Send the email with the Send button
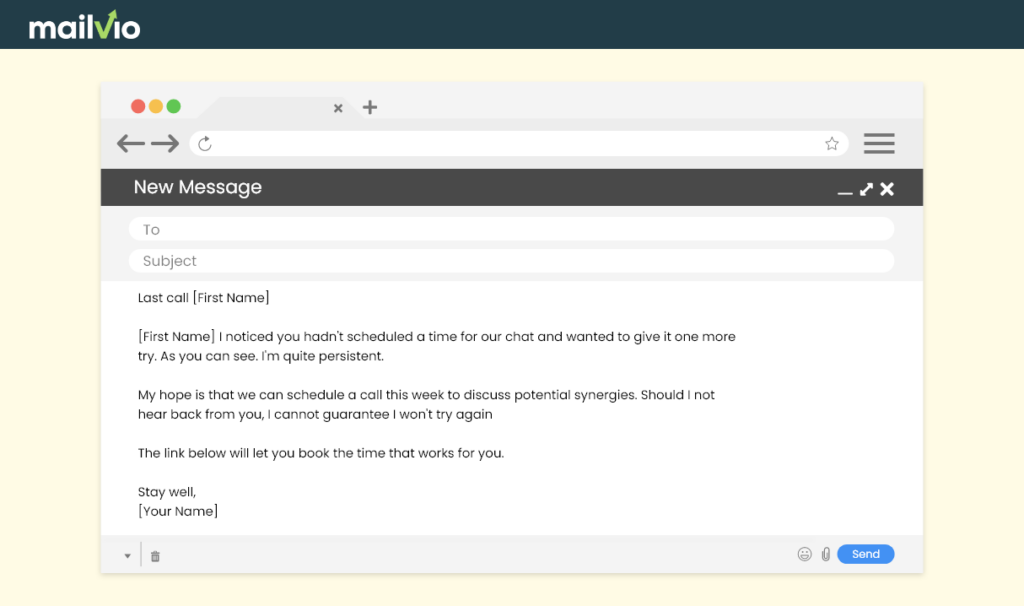Image resolution: width=1024 pixels, height=606 pixels. 865,554
